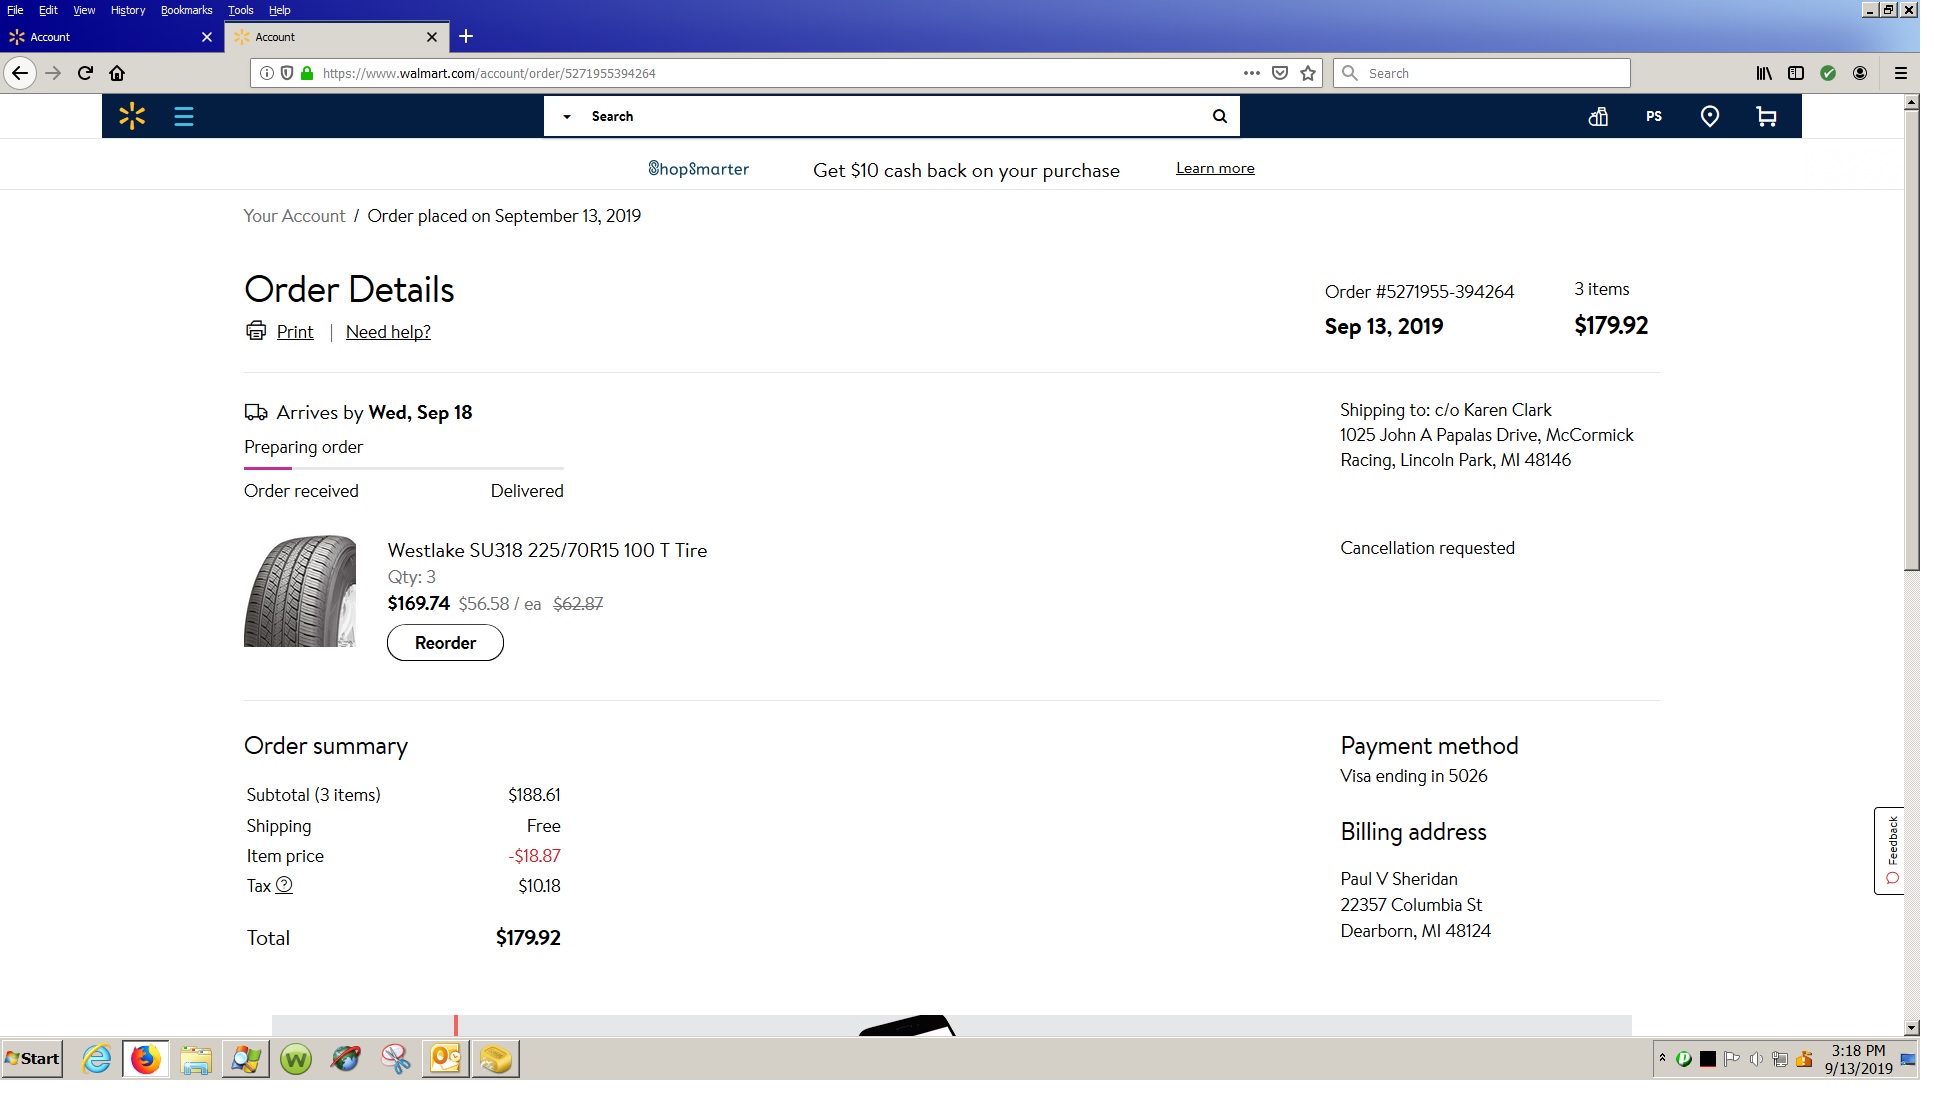Expand the Walmart search department dropdown arrow
The height and width of the screenshot is (1094, 1934).
tap(566, 117)
